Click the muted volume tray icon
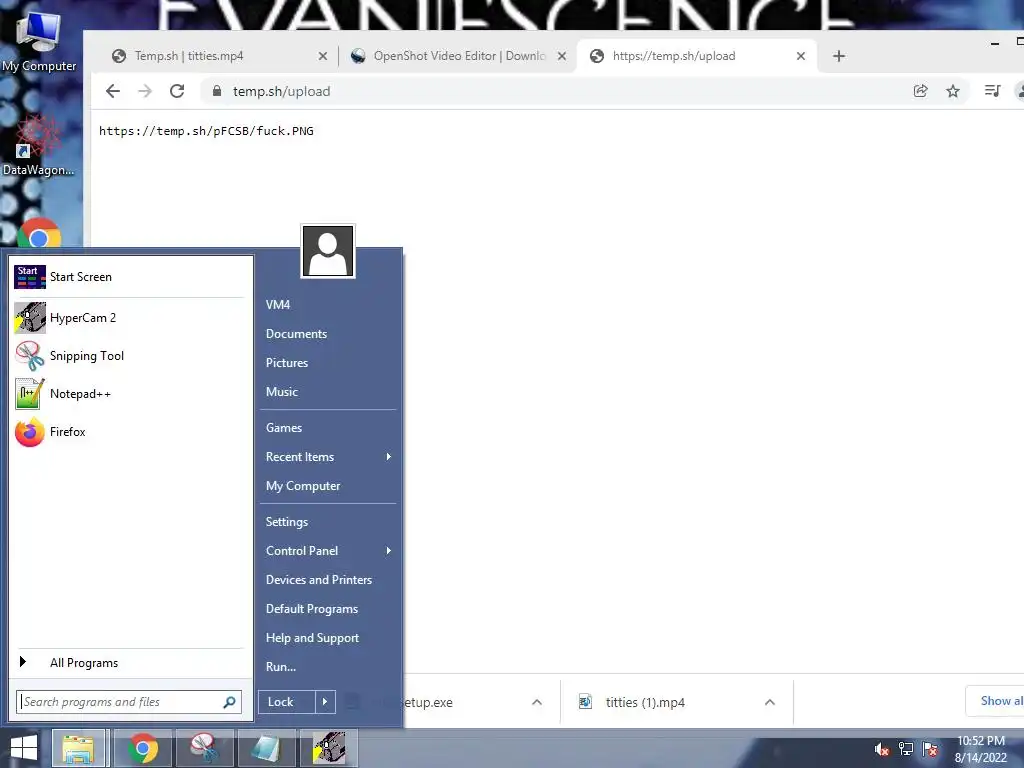The image size is (1024, 768). 882,749
